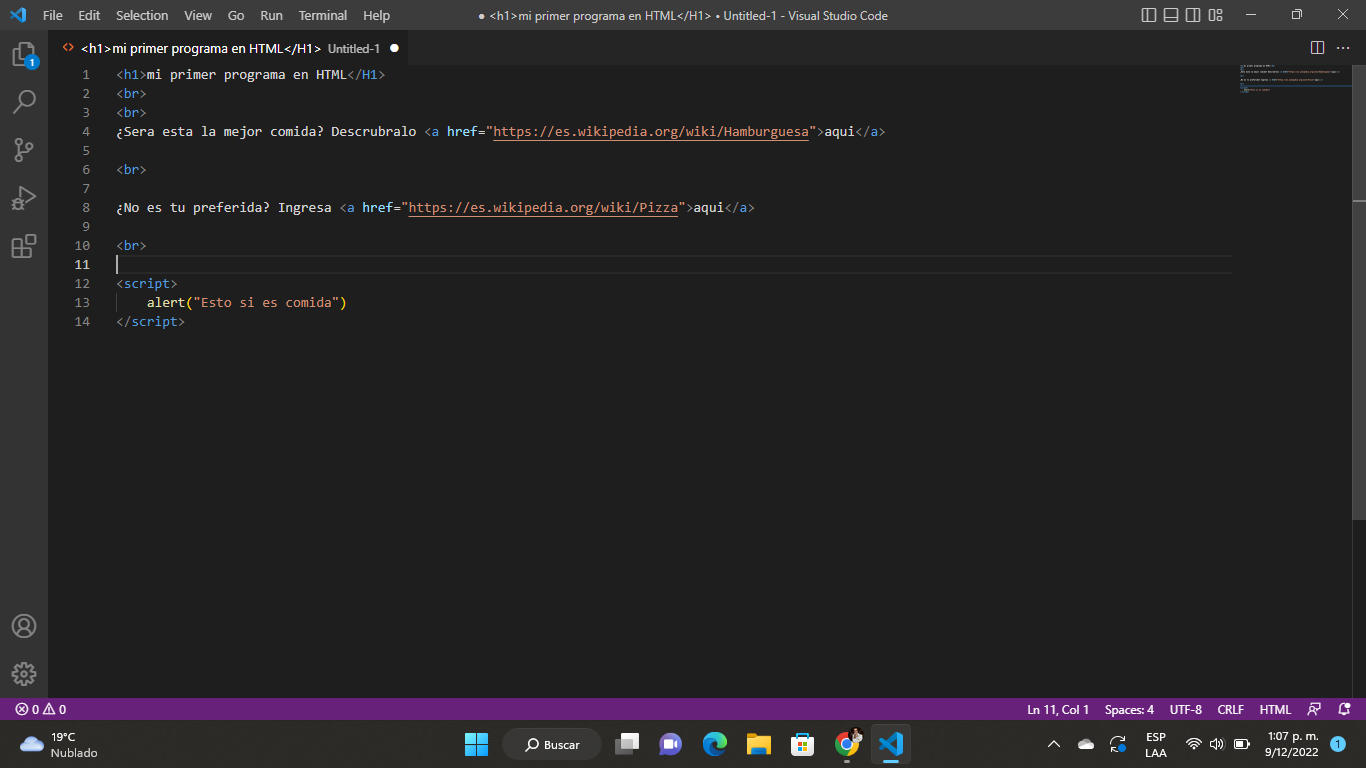
Task: Click Spaces: 4 indentation setting
Action: (1129, 709)
